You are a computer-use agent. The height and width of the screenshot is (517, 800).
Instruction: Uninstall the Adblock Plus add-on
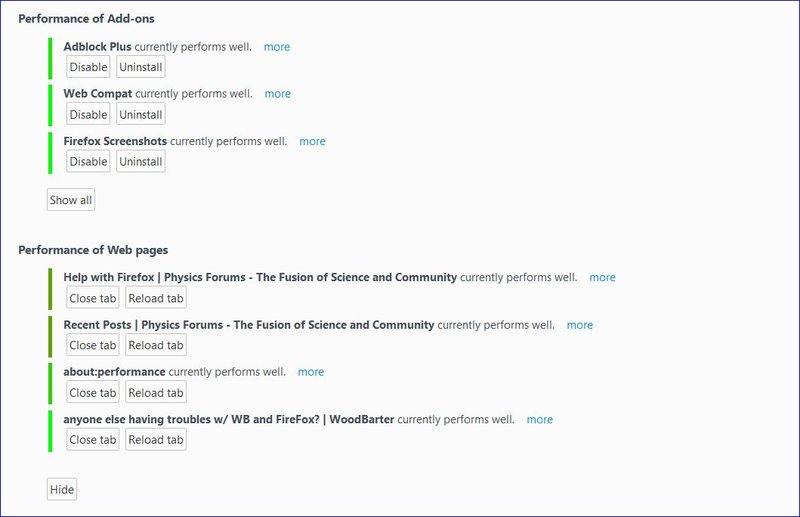pos(141,67)
